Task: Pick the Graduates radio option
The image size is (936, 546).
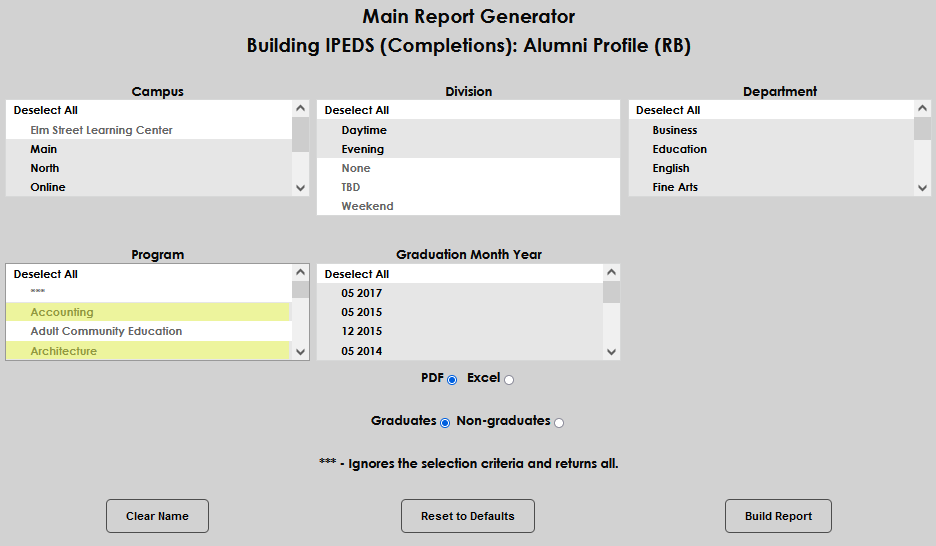Action: 445,423
